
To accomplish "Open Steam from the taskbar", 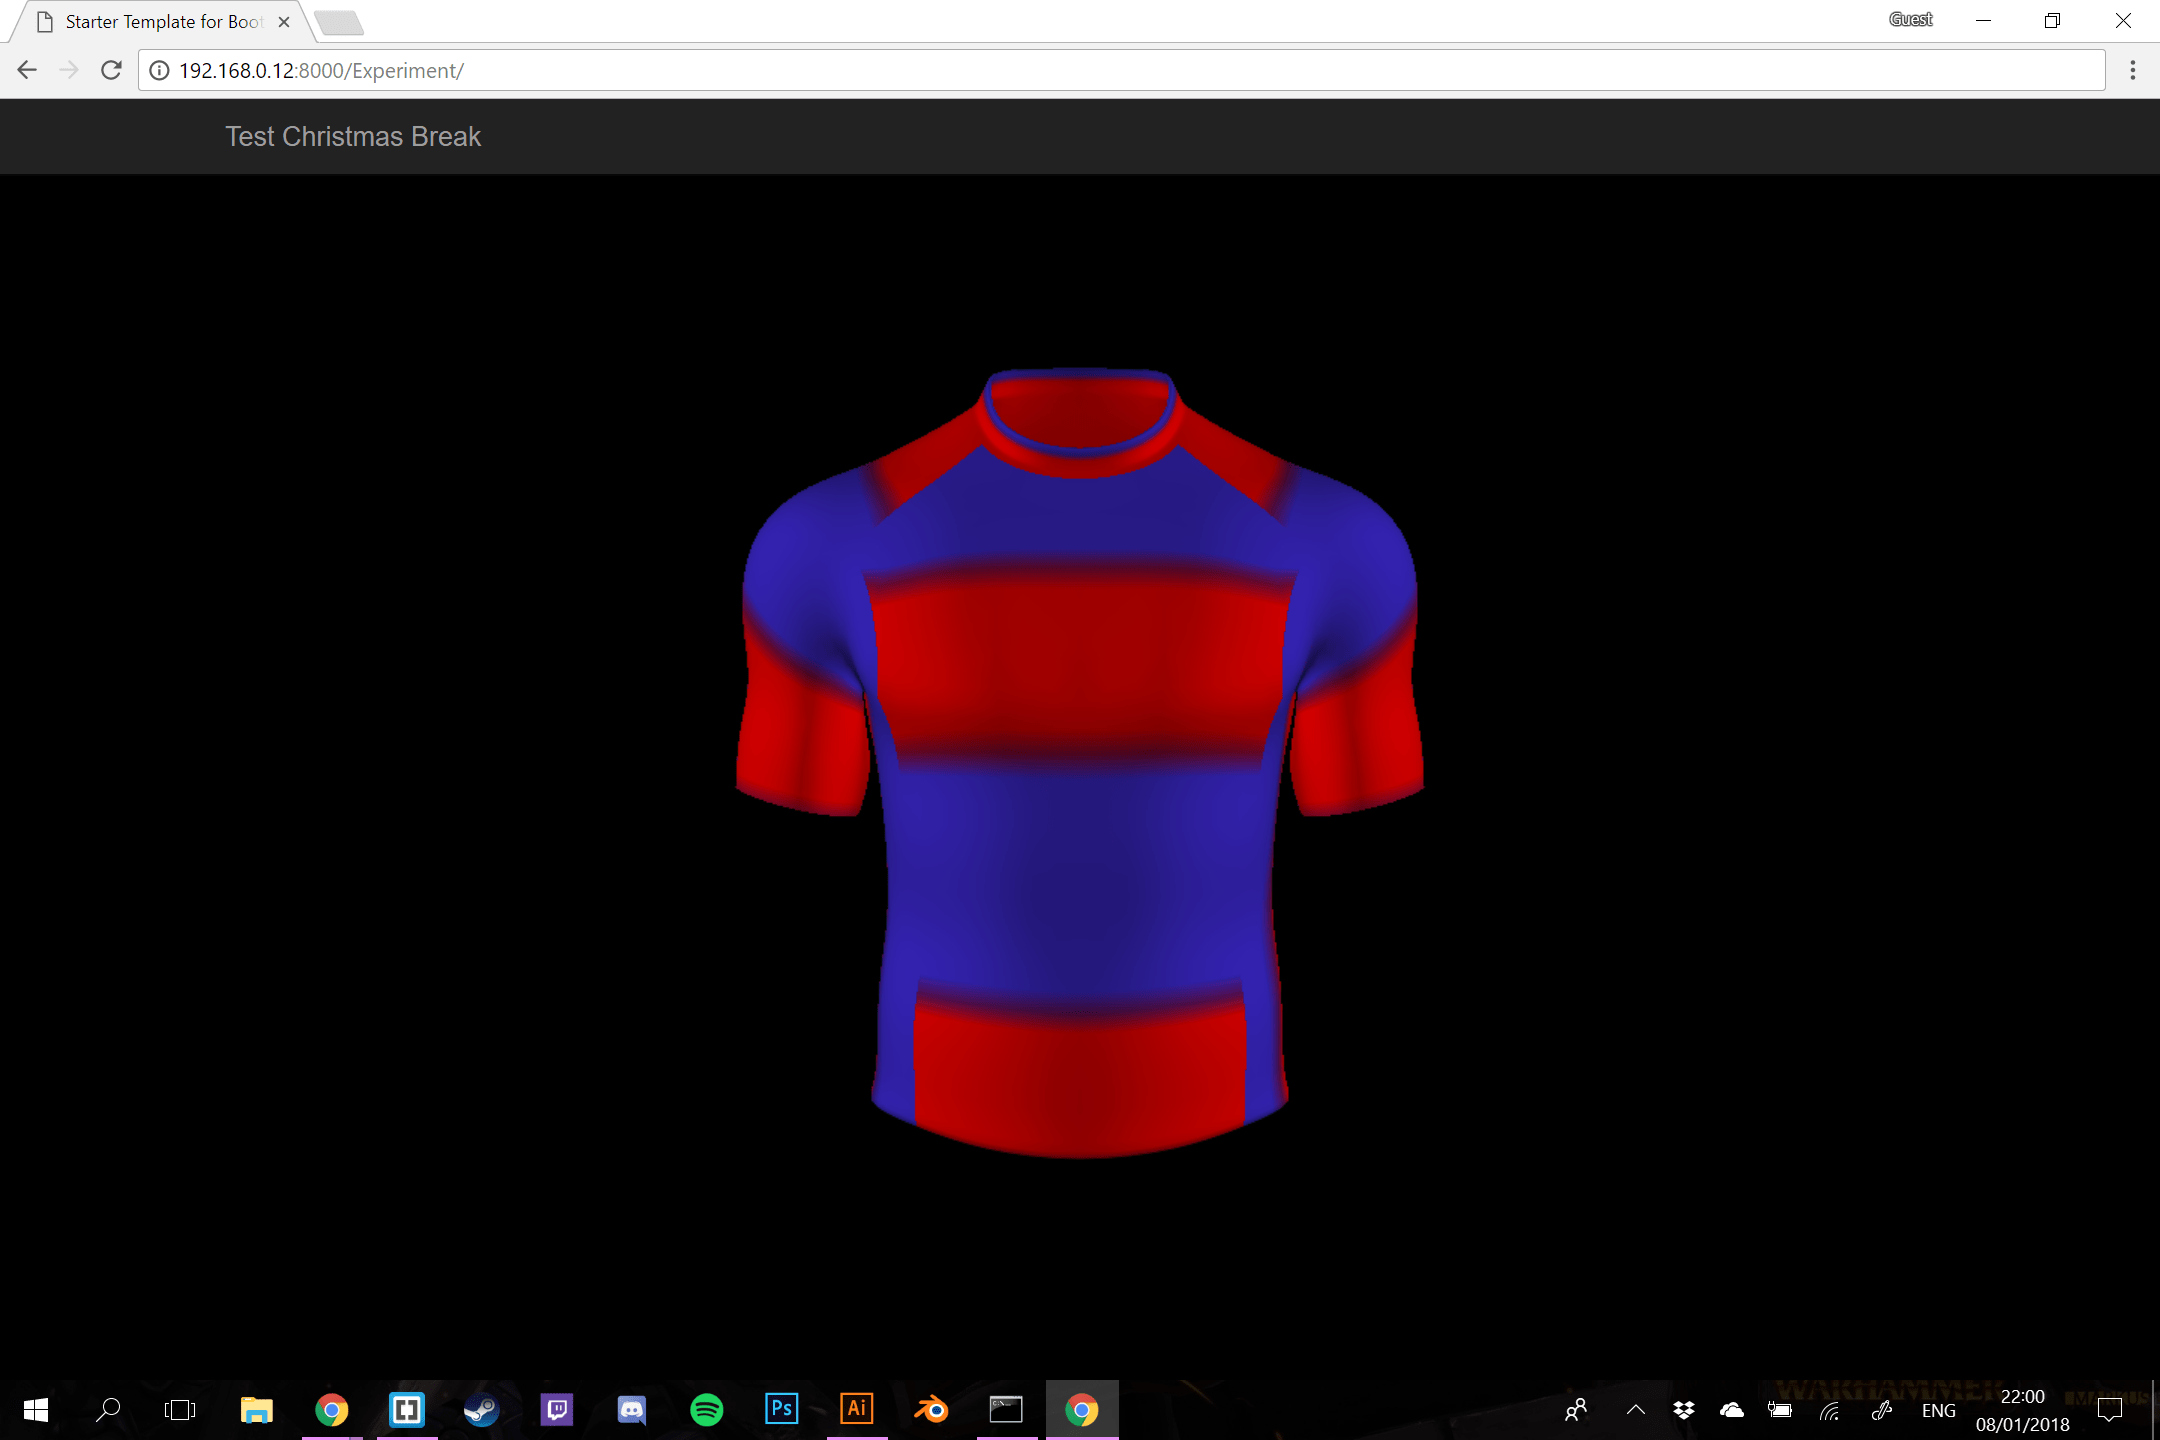I will pyautogui.click(x=481, y=1410).
